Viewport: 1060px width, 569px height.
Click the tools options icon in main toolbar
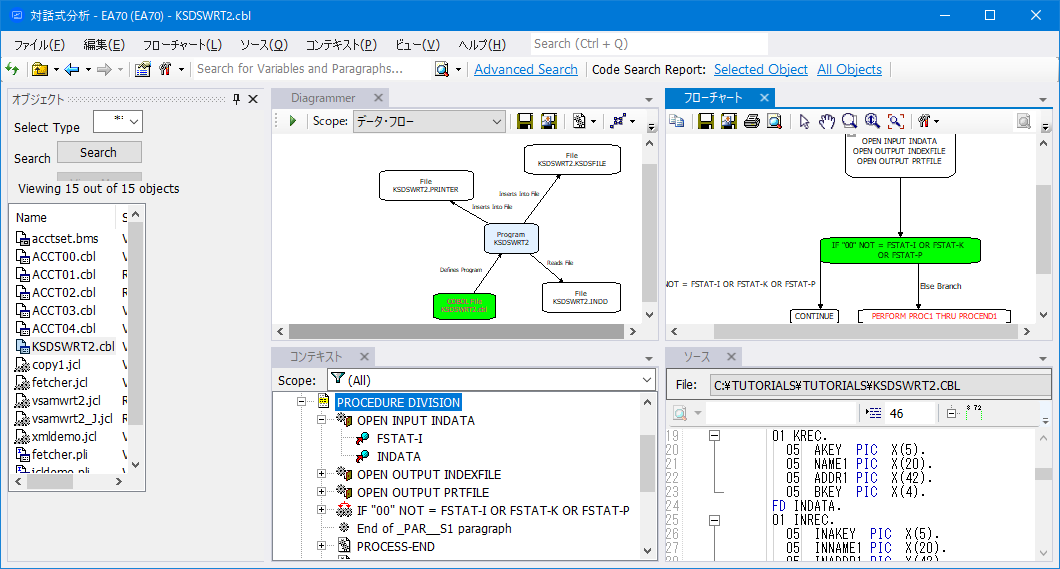166,69
